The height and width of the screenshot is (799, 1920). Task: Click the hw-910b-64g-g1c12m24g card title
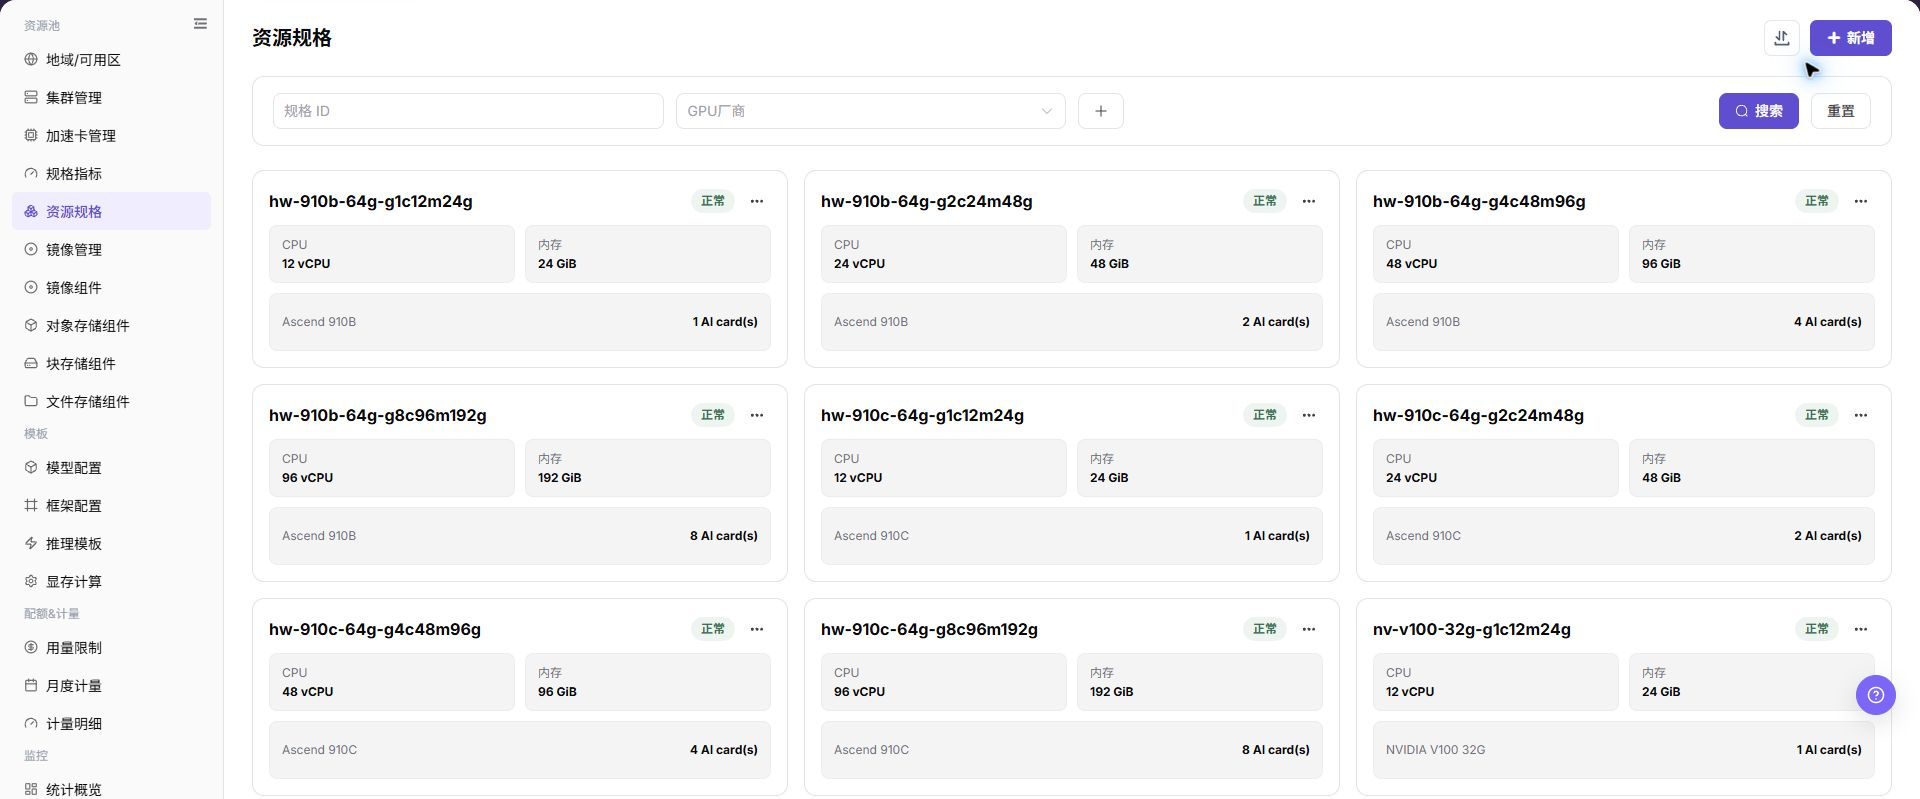coord(371,201)
